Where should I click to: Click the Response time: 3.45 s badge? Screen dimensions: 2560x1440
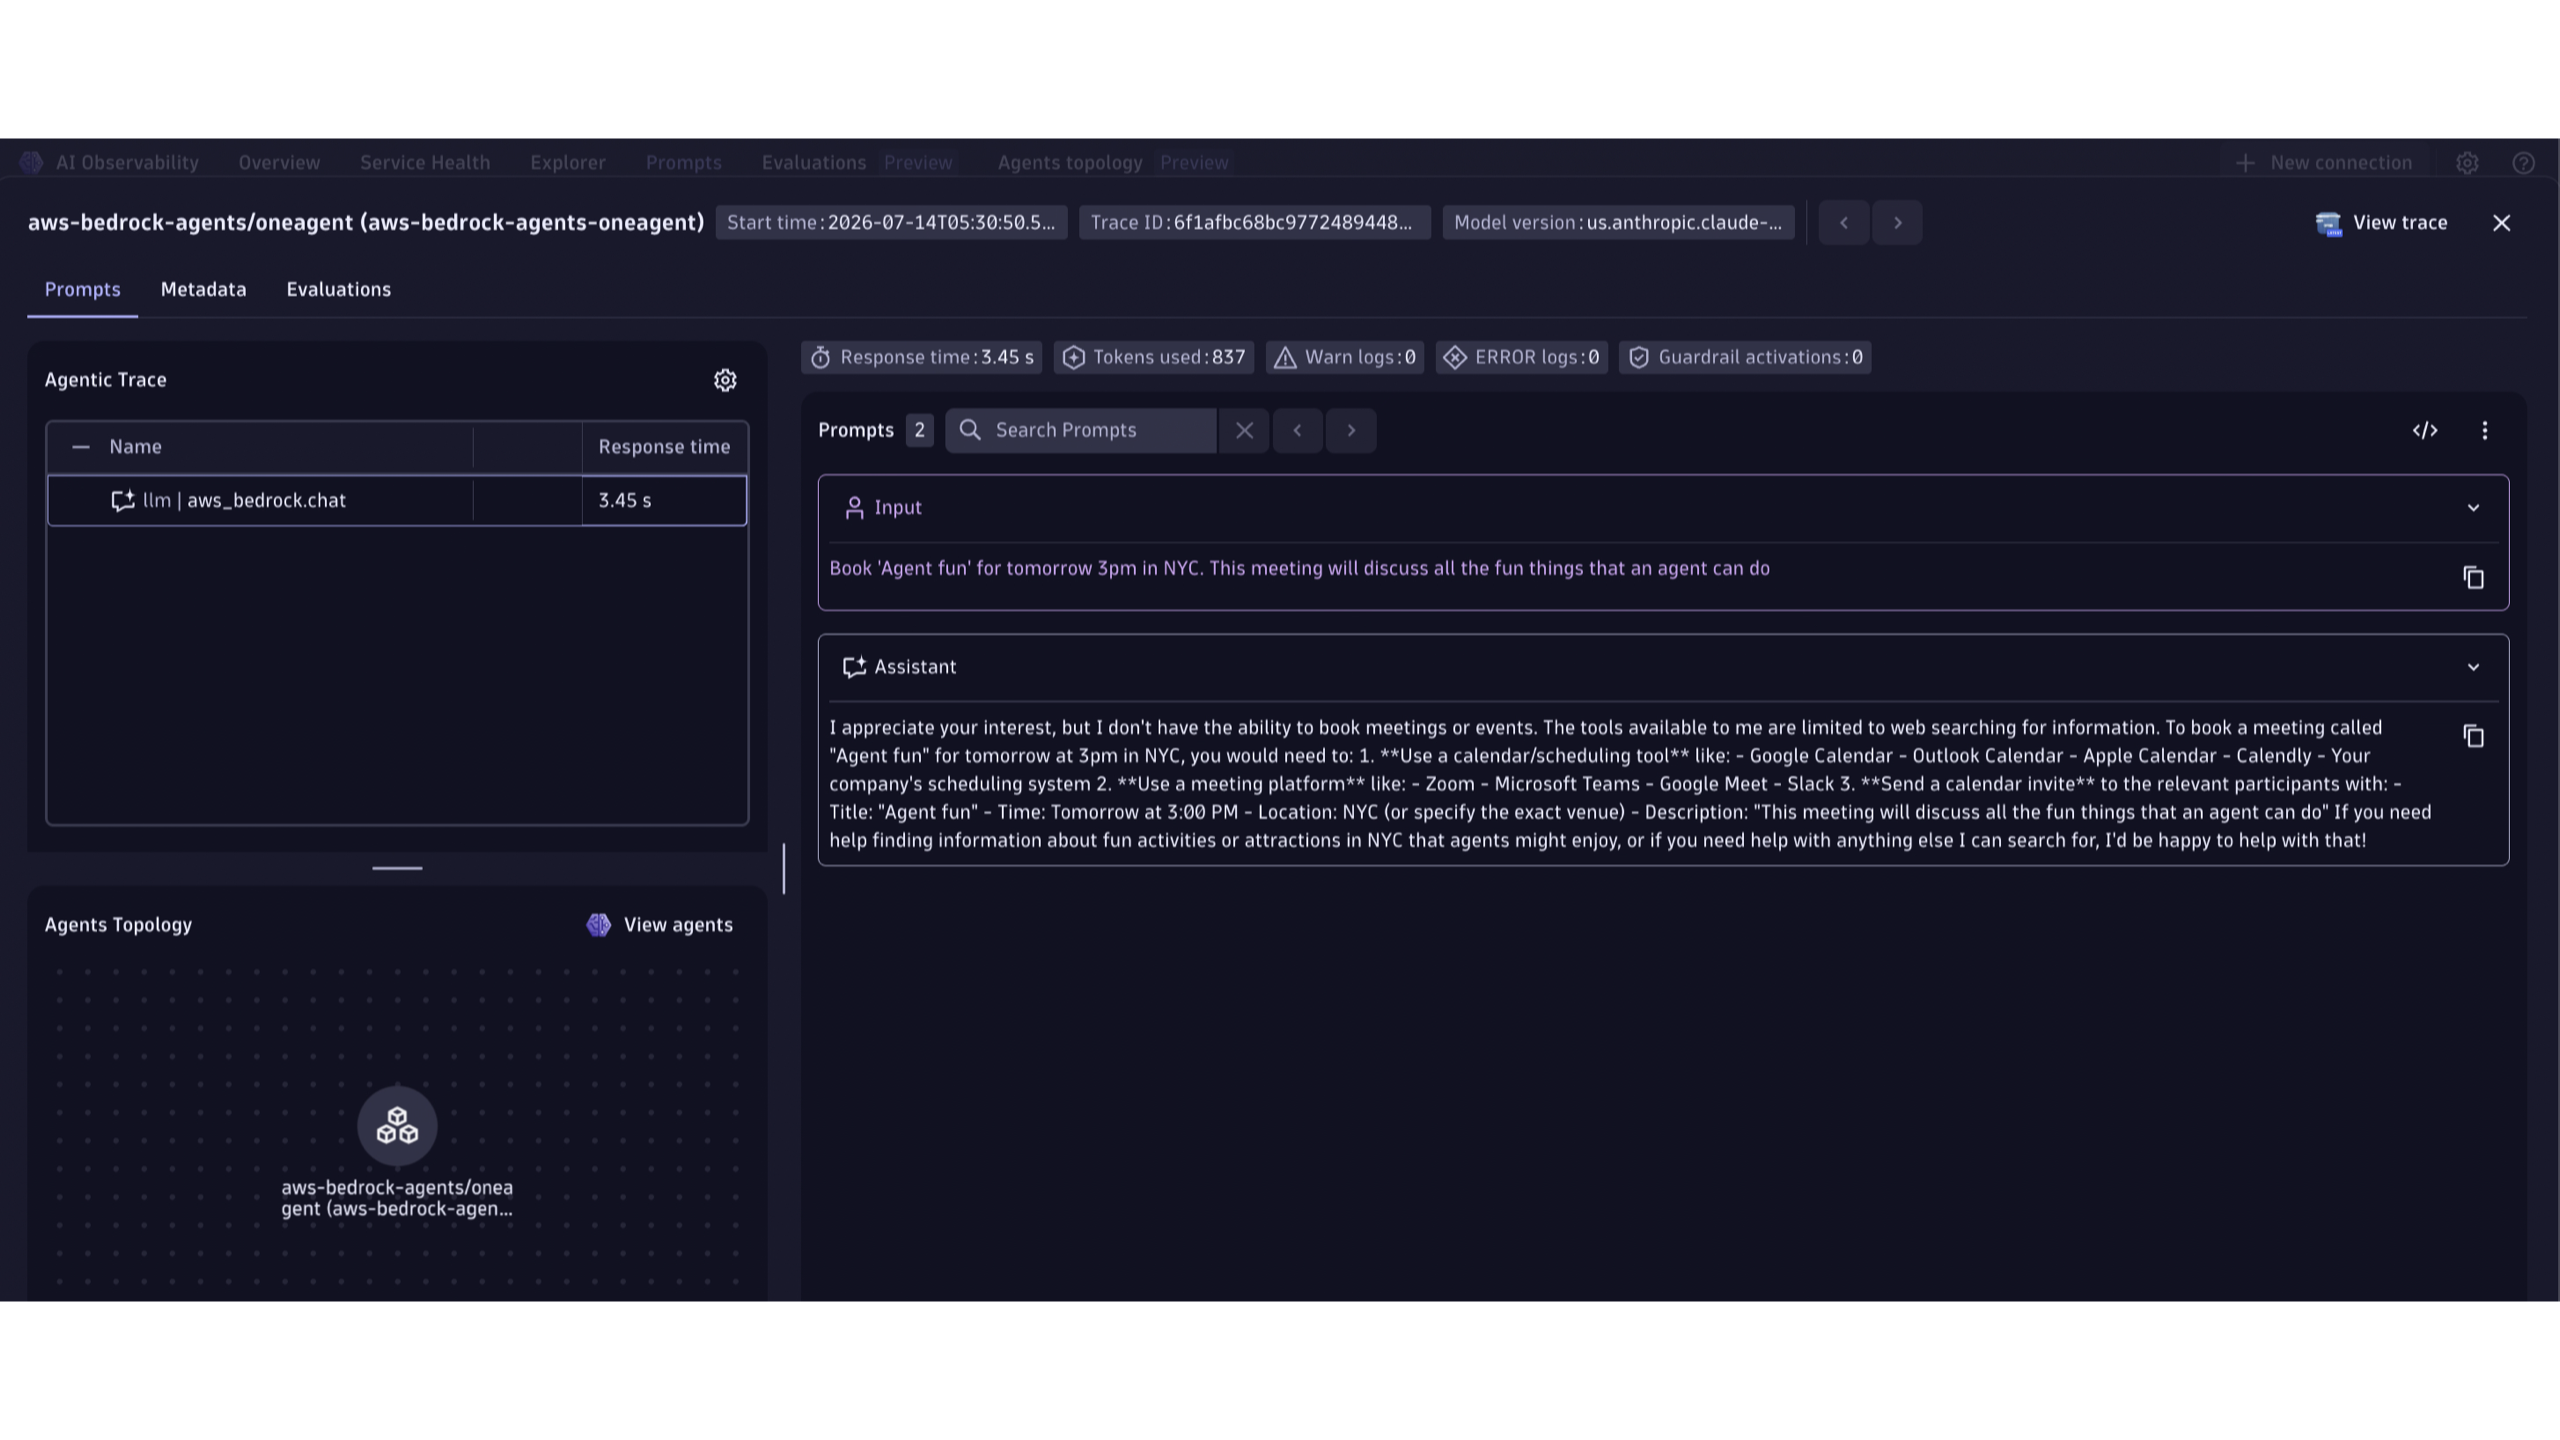coord(921,357)
